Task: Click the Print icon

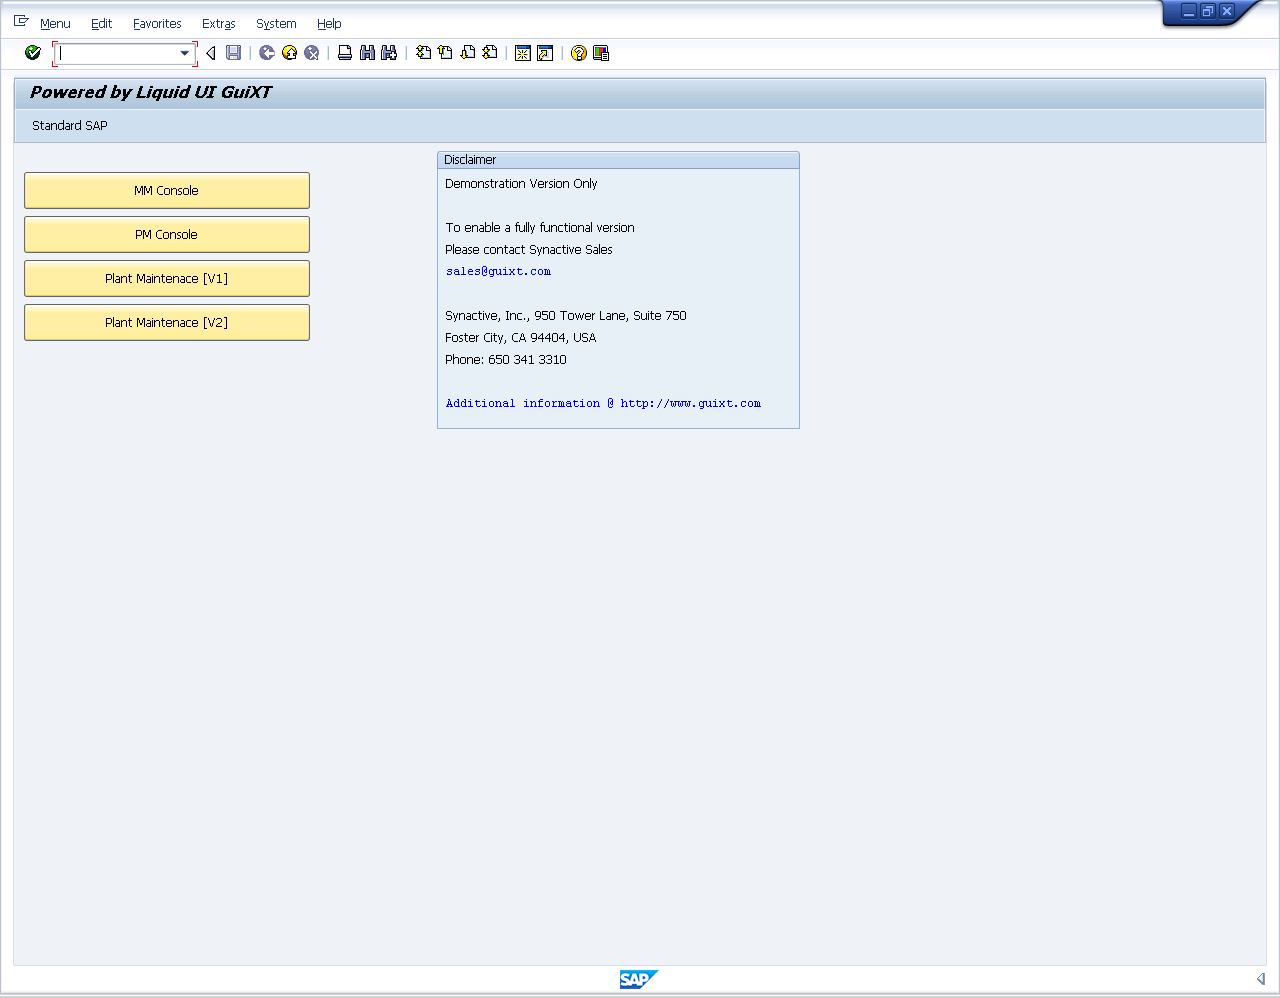Action: 345,53
